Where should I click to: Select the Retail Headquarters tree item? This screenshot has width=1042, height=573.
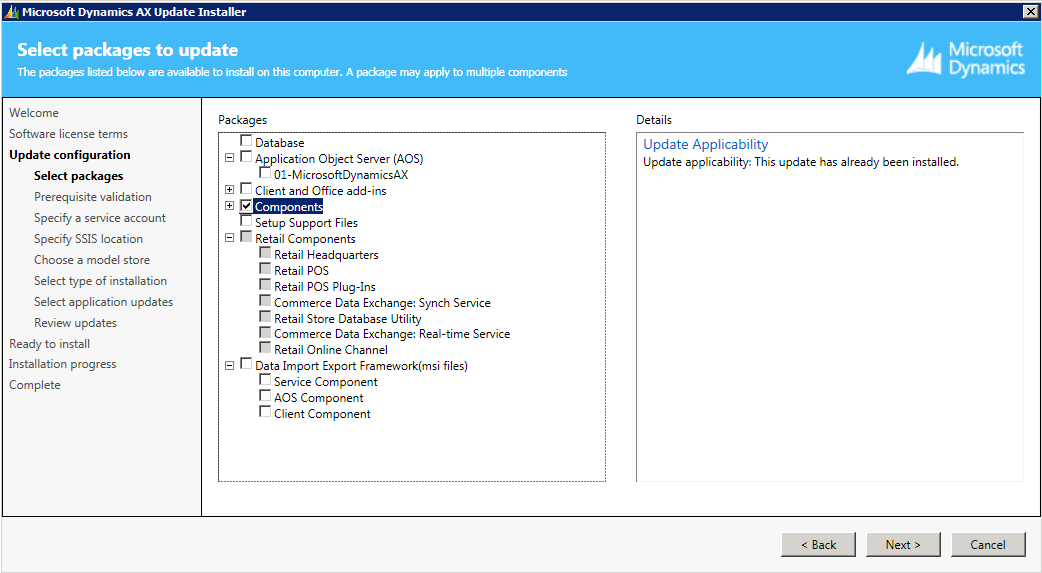326,255
